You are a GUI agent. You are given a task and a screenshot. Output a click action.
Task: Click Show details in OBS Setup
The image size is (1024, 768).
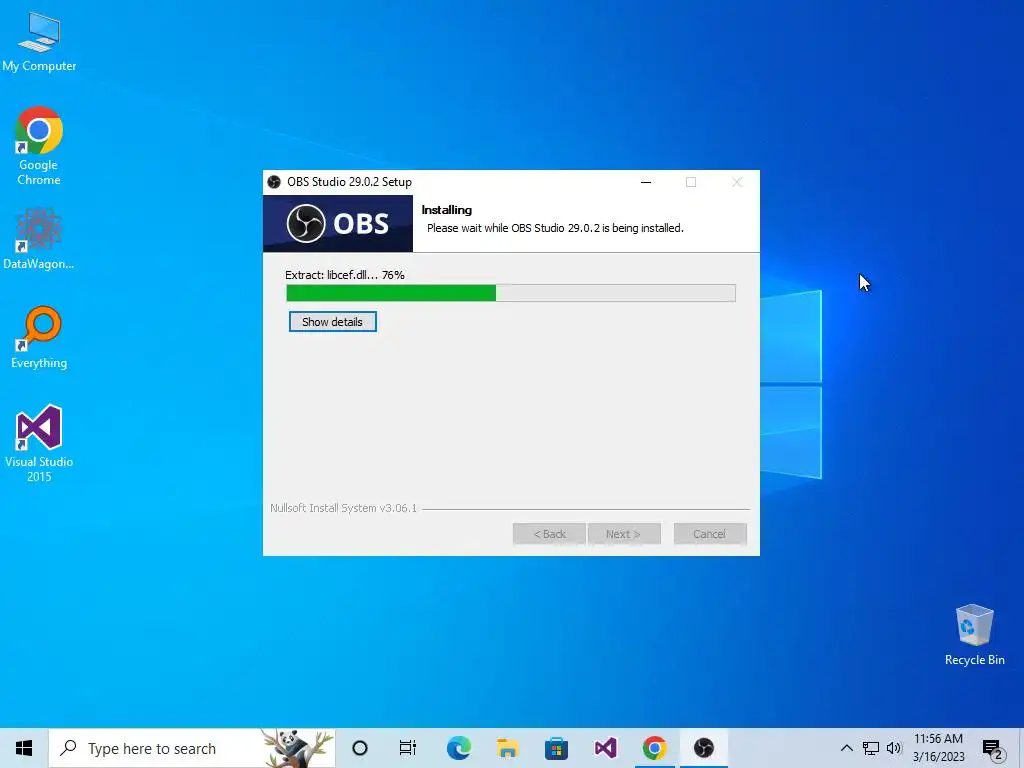point(332,322)
